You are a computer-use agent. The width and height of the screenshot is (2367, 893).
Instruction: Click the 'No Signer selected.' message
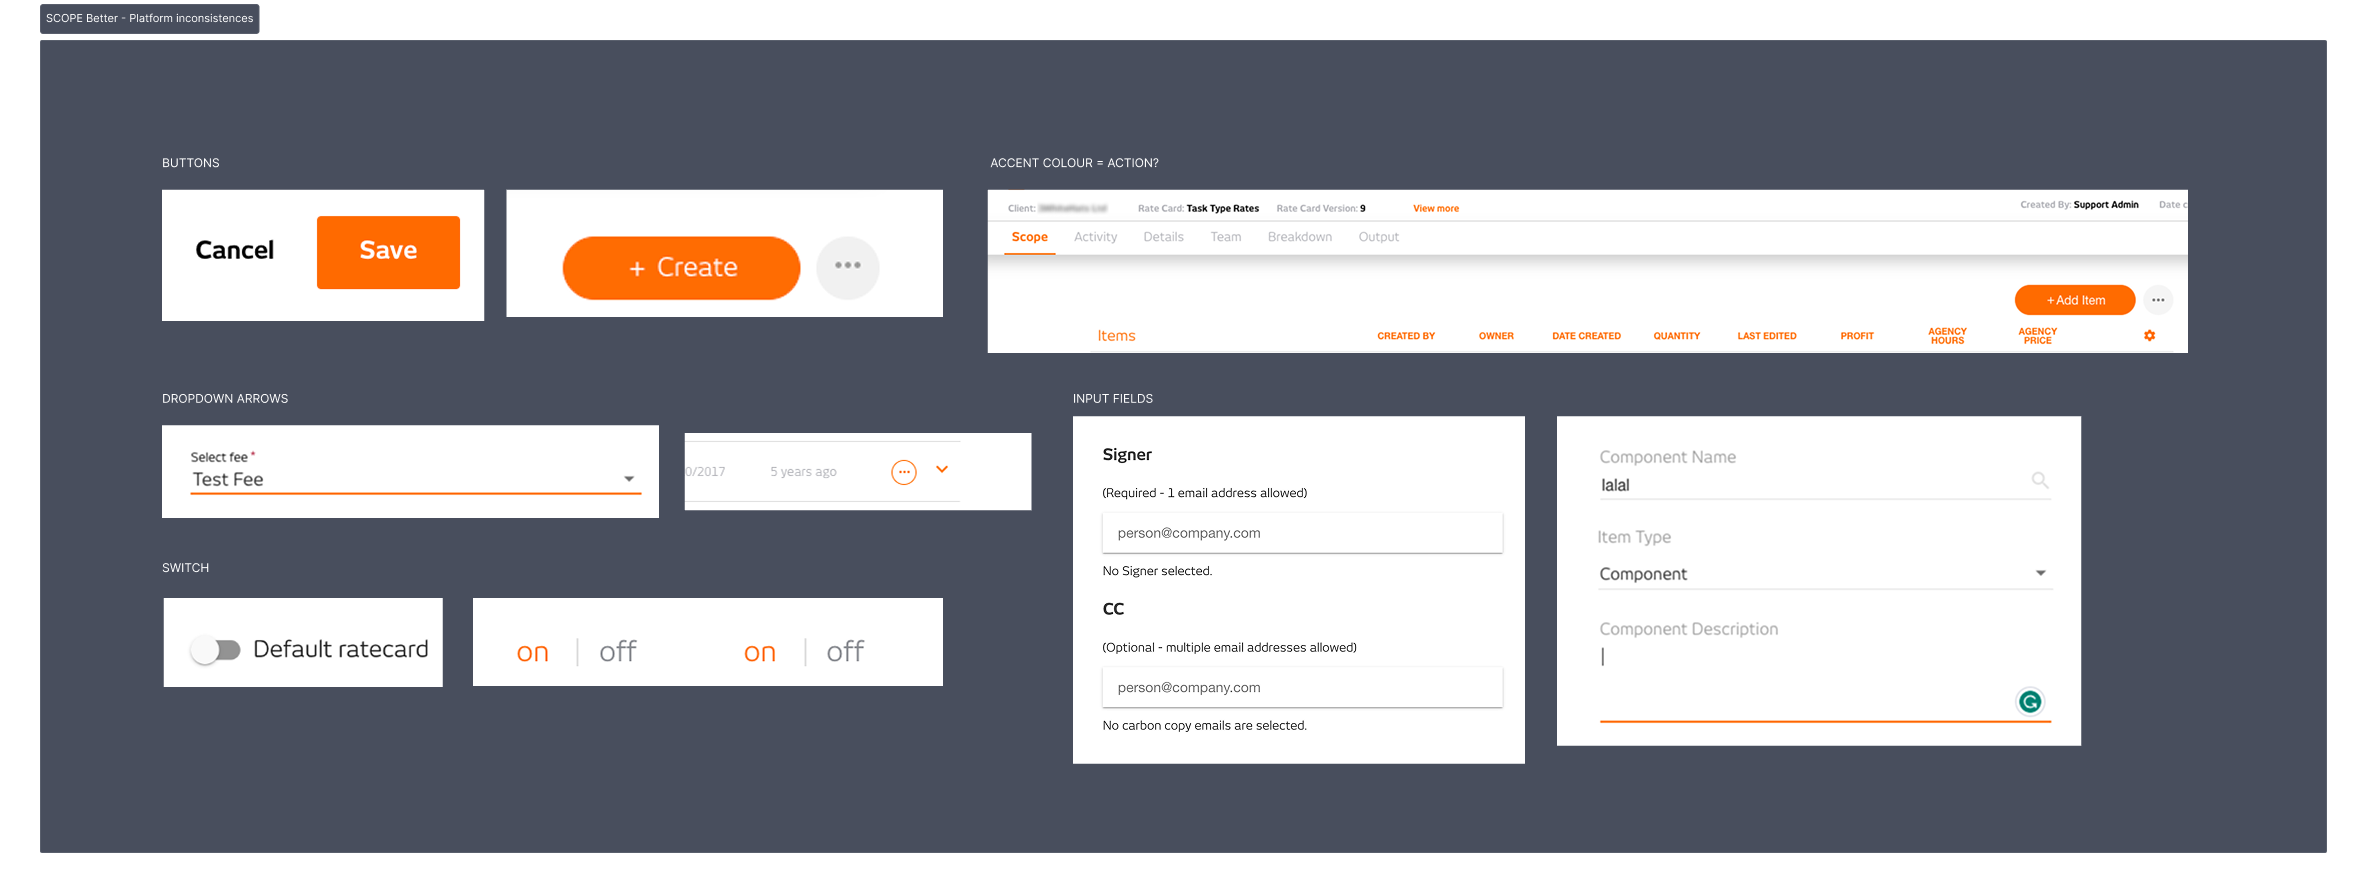1157,571
